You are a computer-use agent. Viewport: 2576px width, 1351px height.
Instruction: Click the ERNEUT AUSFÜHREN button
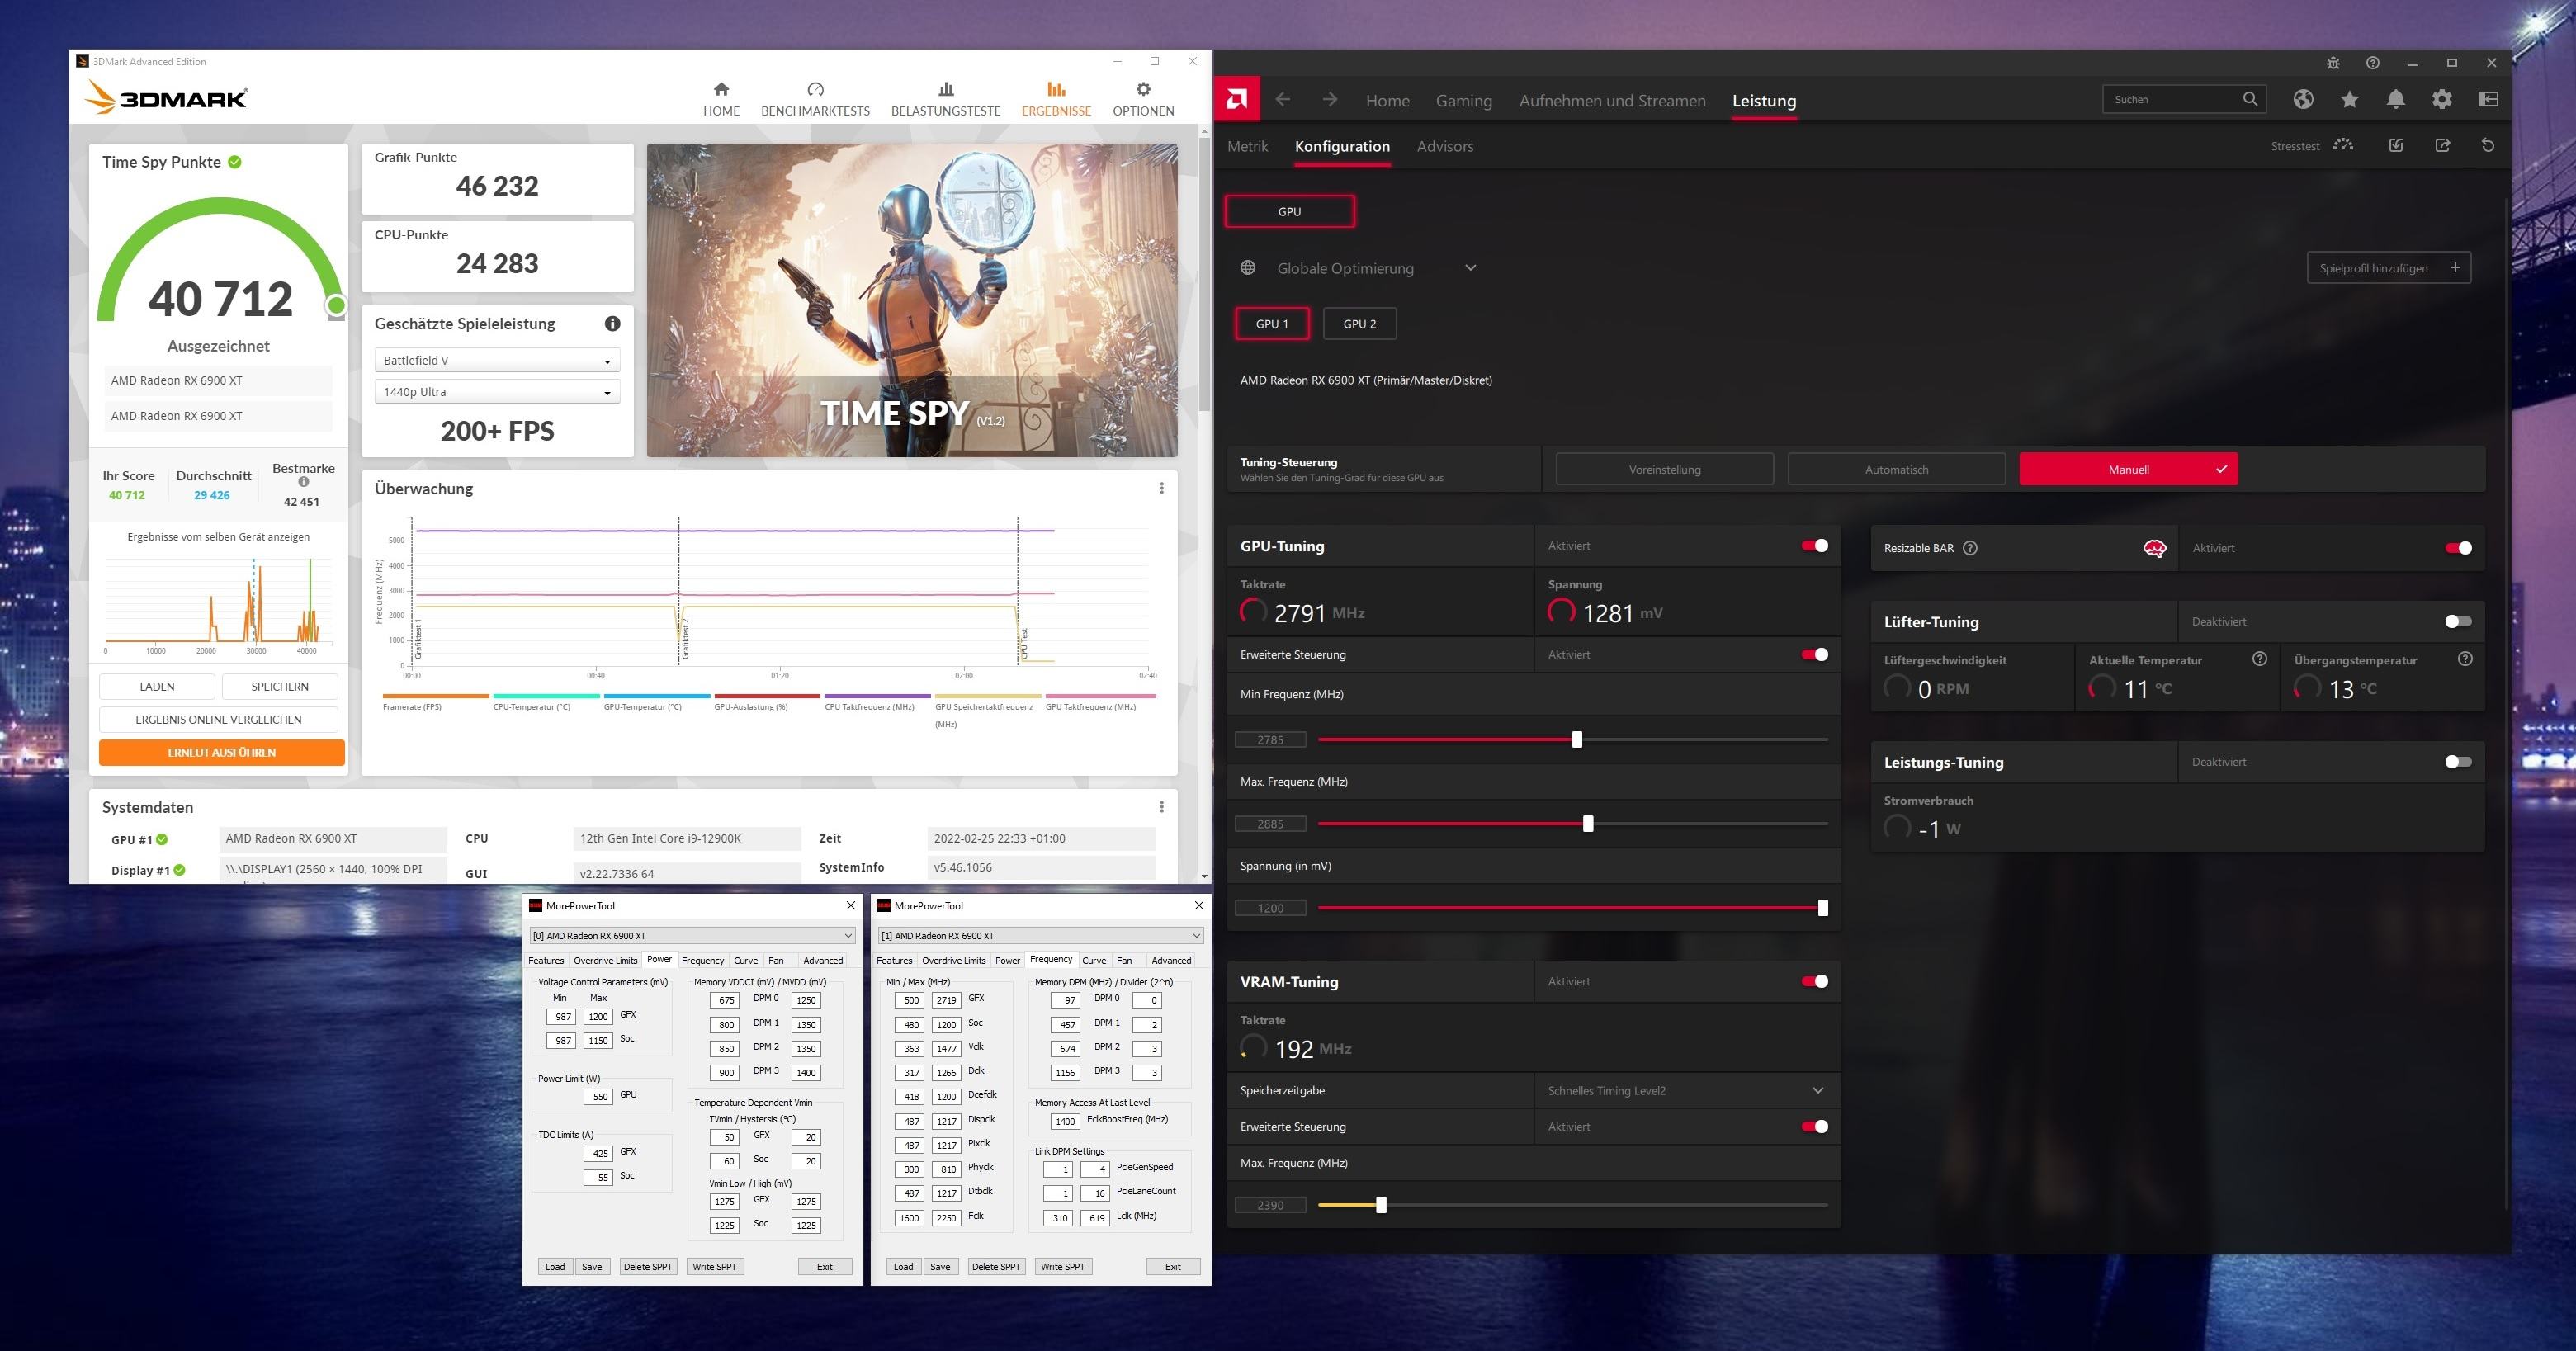(x=222, y=752)
